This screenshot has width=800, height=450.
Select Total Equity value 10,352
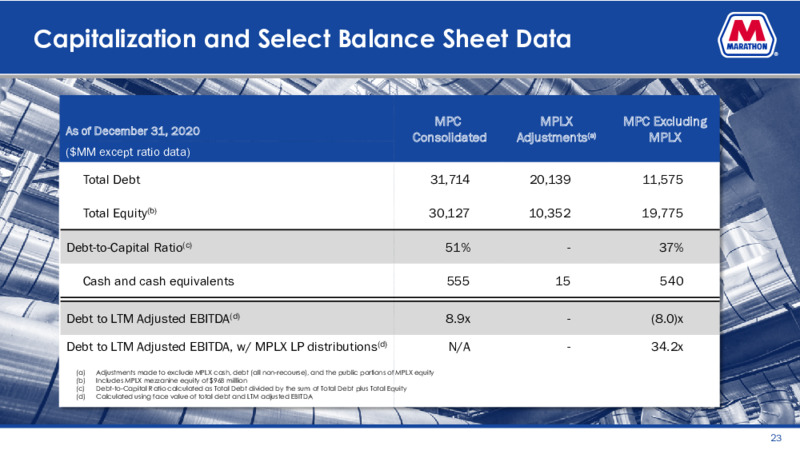point(549,213)
